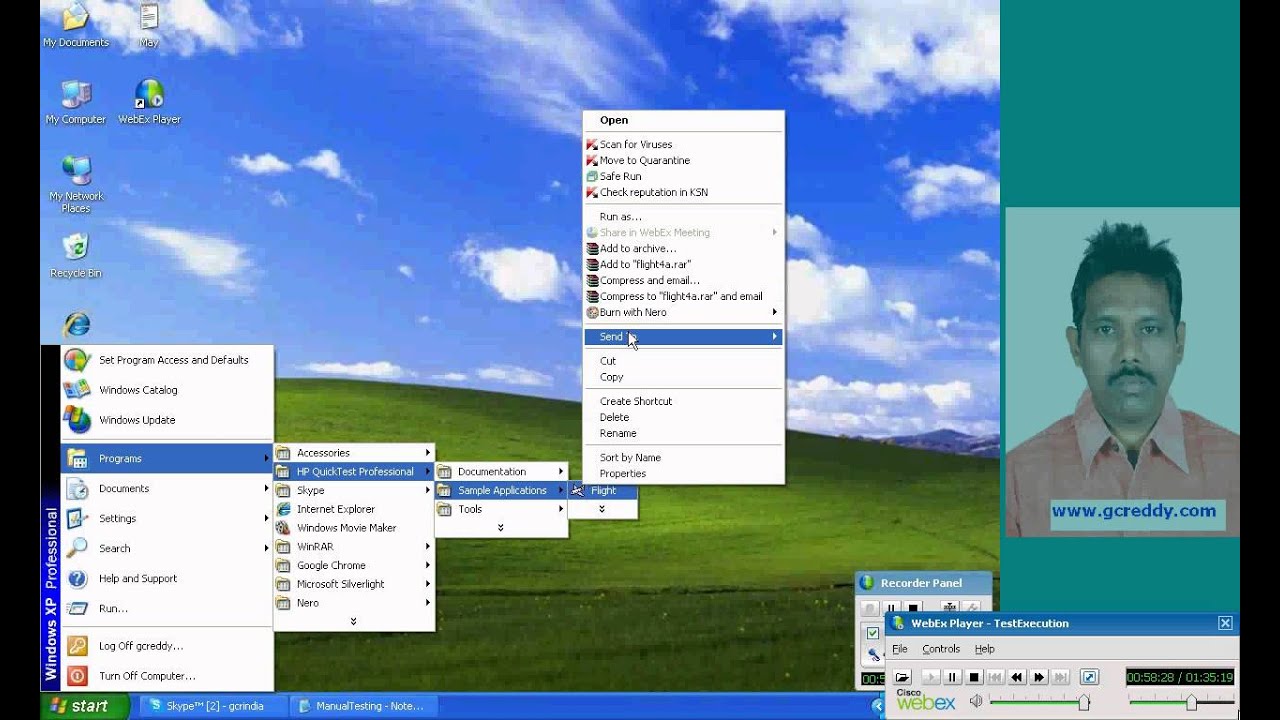This screenshot has height=720, width=1280.
Task: Expand the Google Chrome program folder
Action: point(354,565)
